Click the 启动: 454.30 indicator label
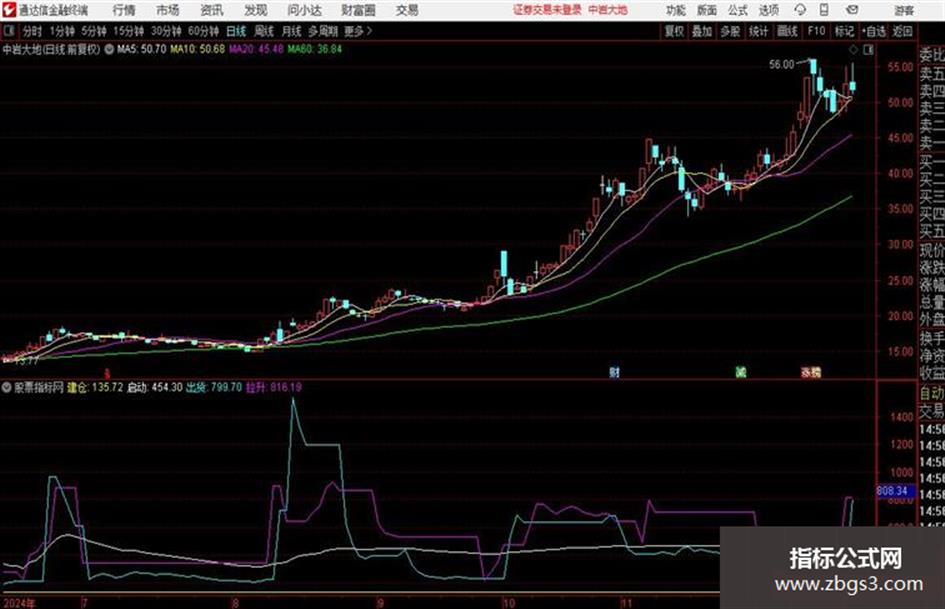This screenshot has width=945, height=609. (154, 387)
